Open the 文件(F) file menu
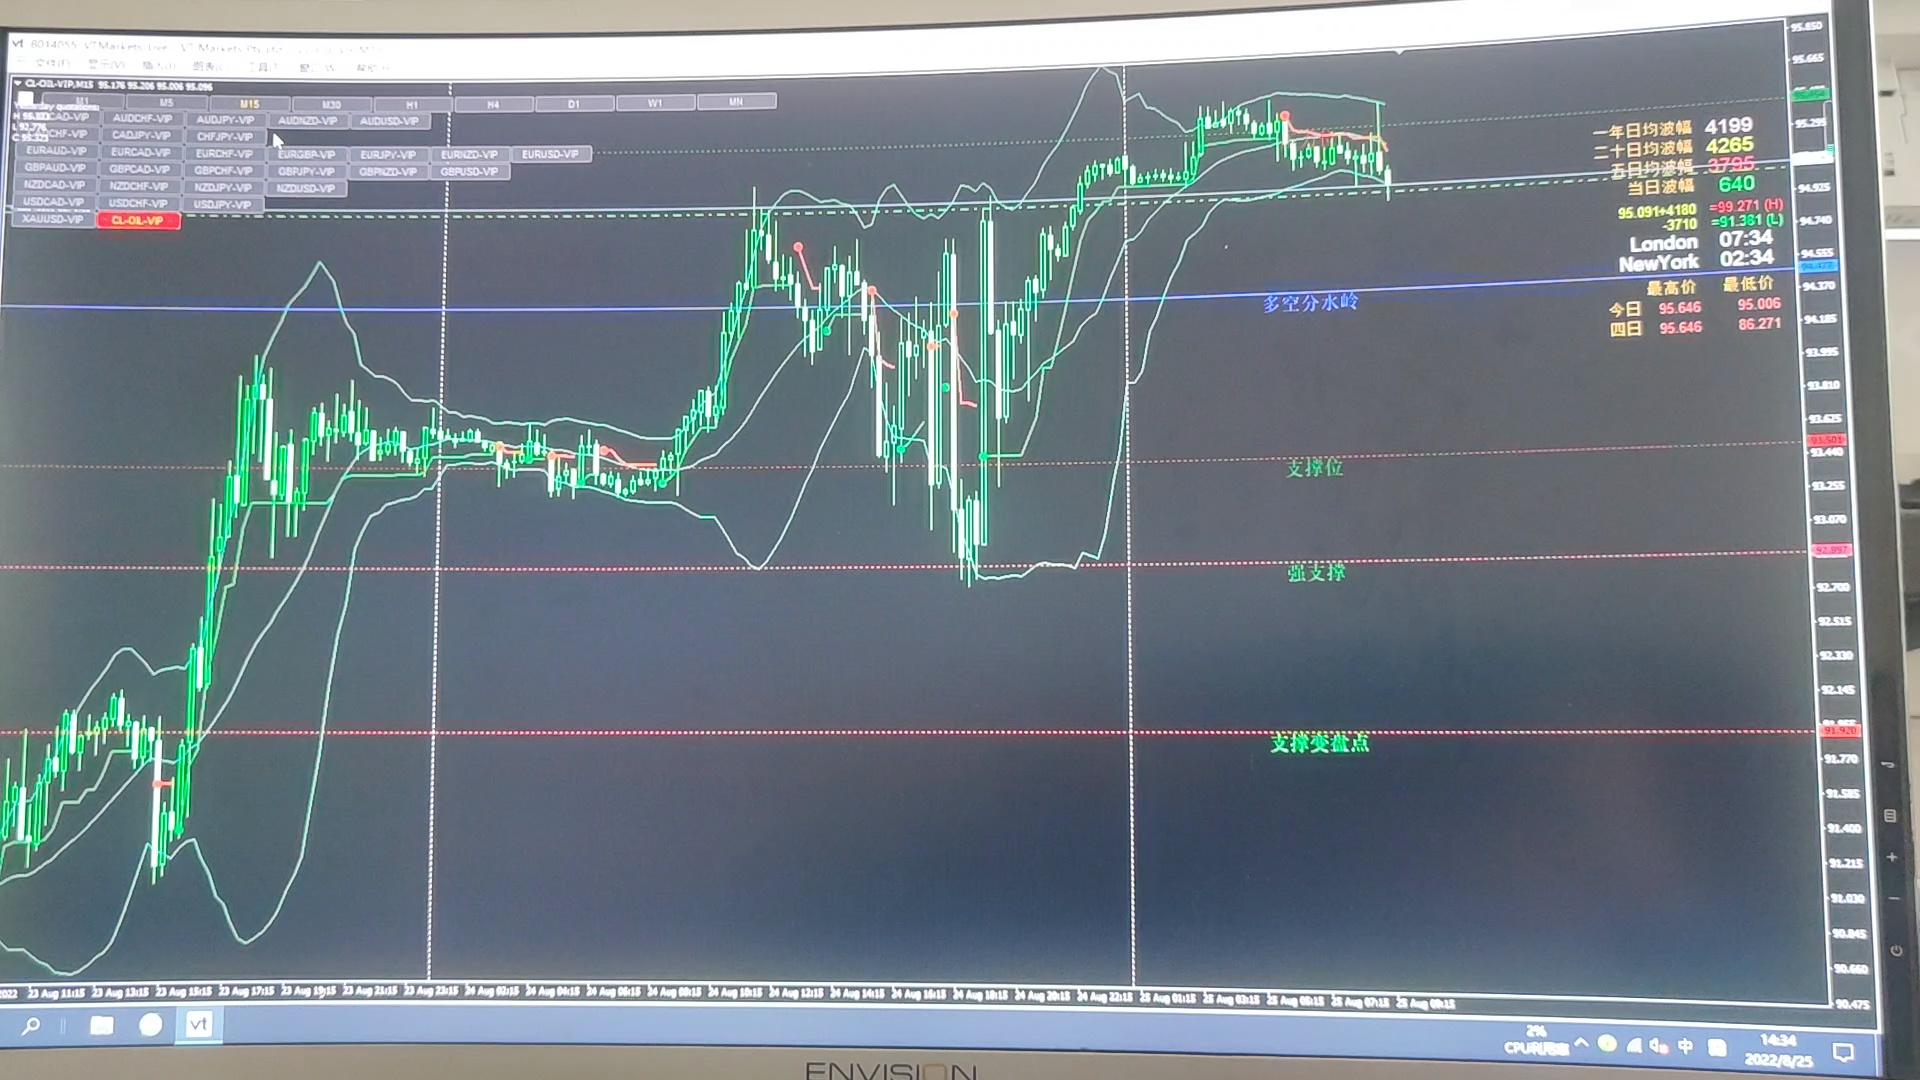Image resolution: width=1920 pixels, height=1080 pixels. 50,65
